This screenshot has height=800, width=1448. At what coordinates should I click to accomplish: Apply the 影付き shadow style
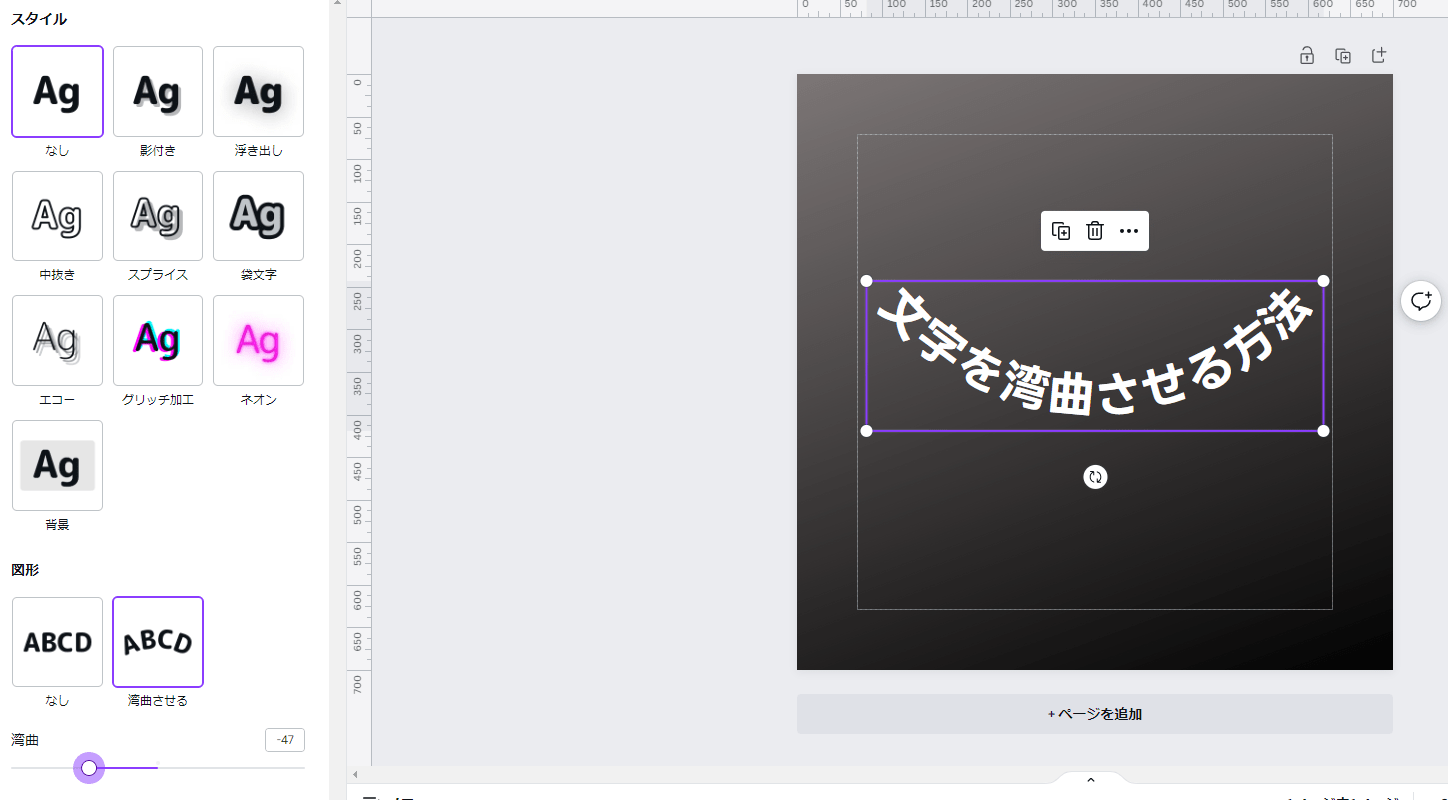(x=158, y=91)
